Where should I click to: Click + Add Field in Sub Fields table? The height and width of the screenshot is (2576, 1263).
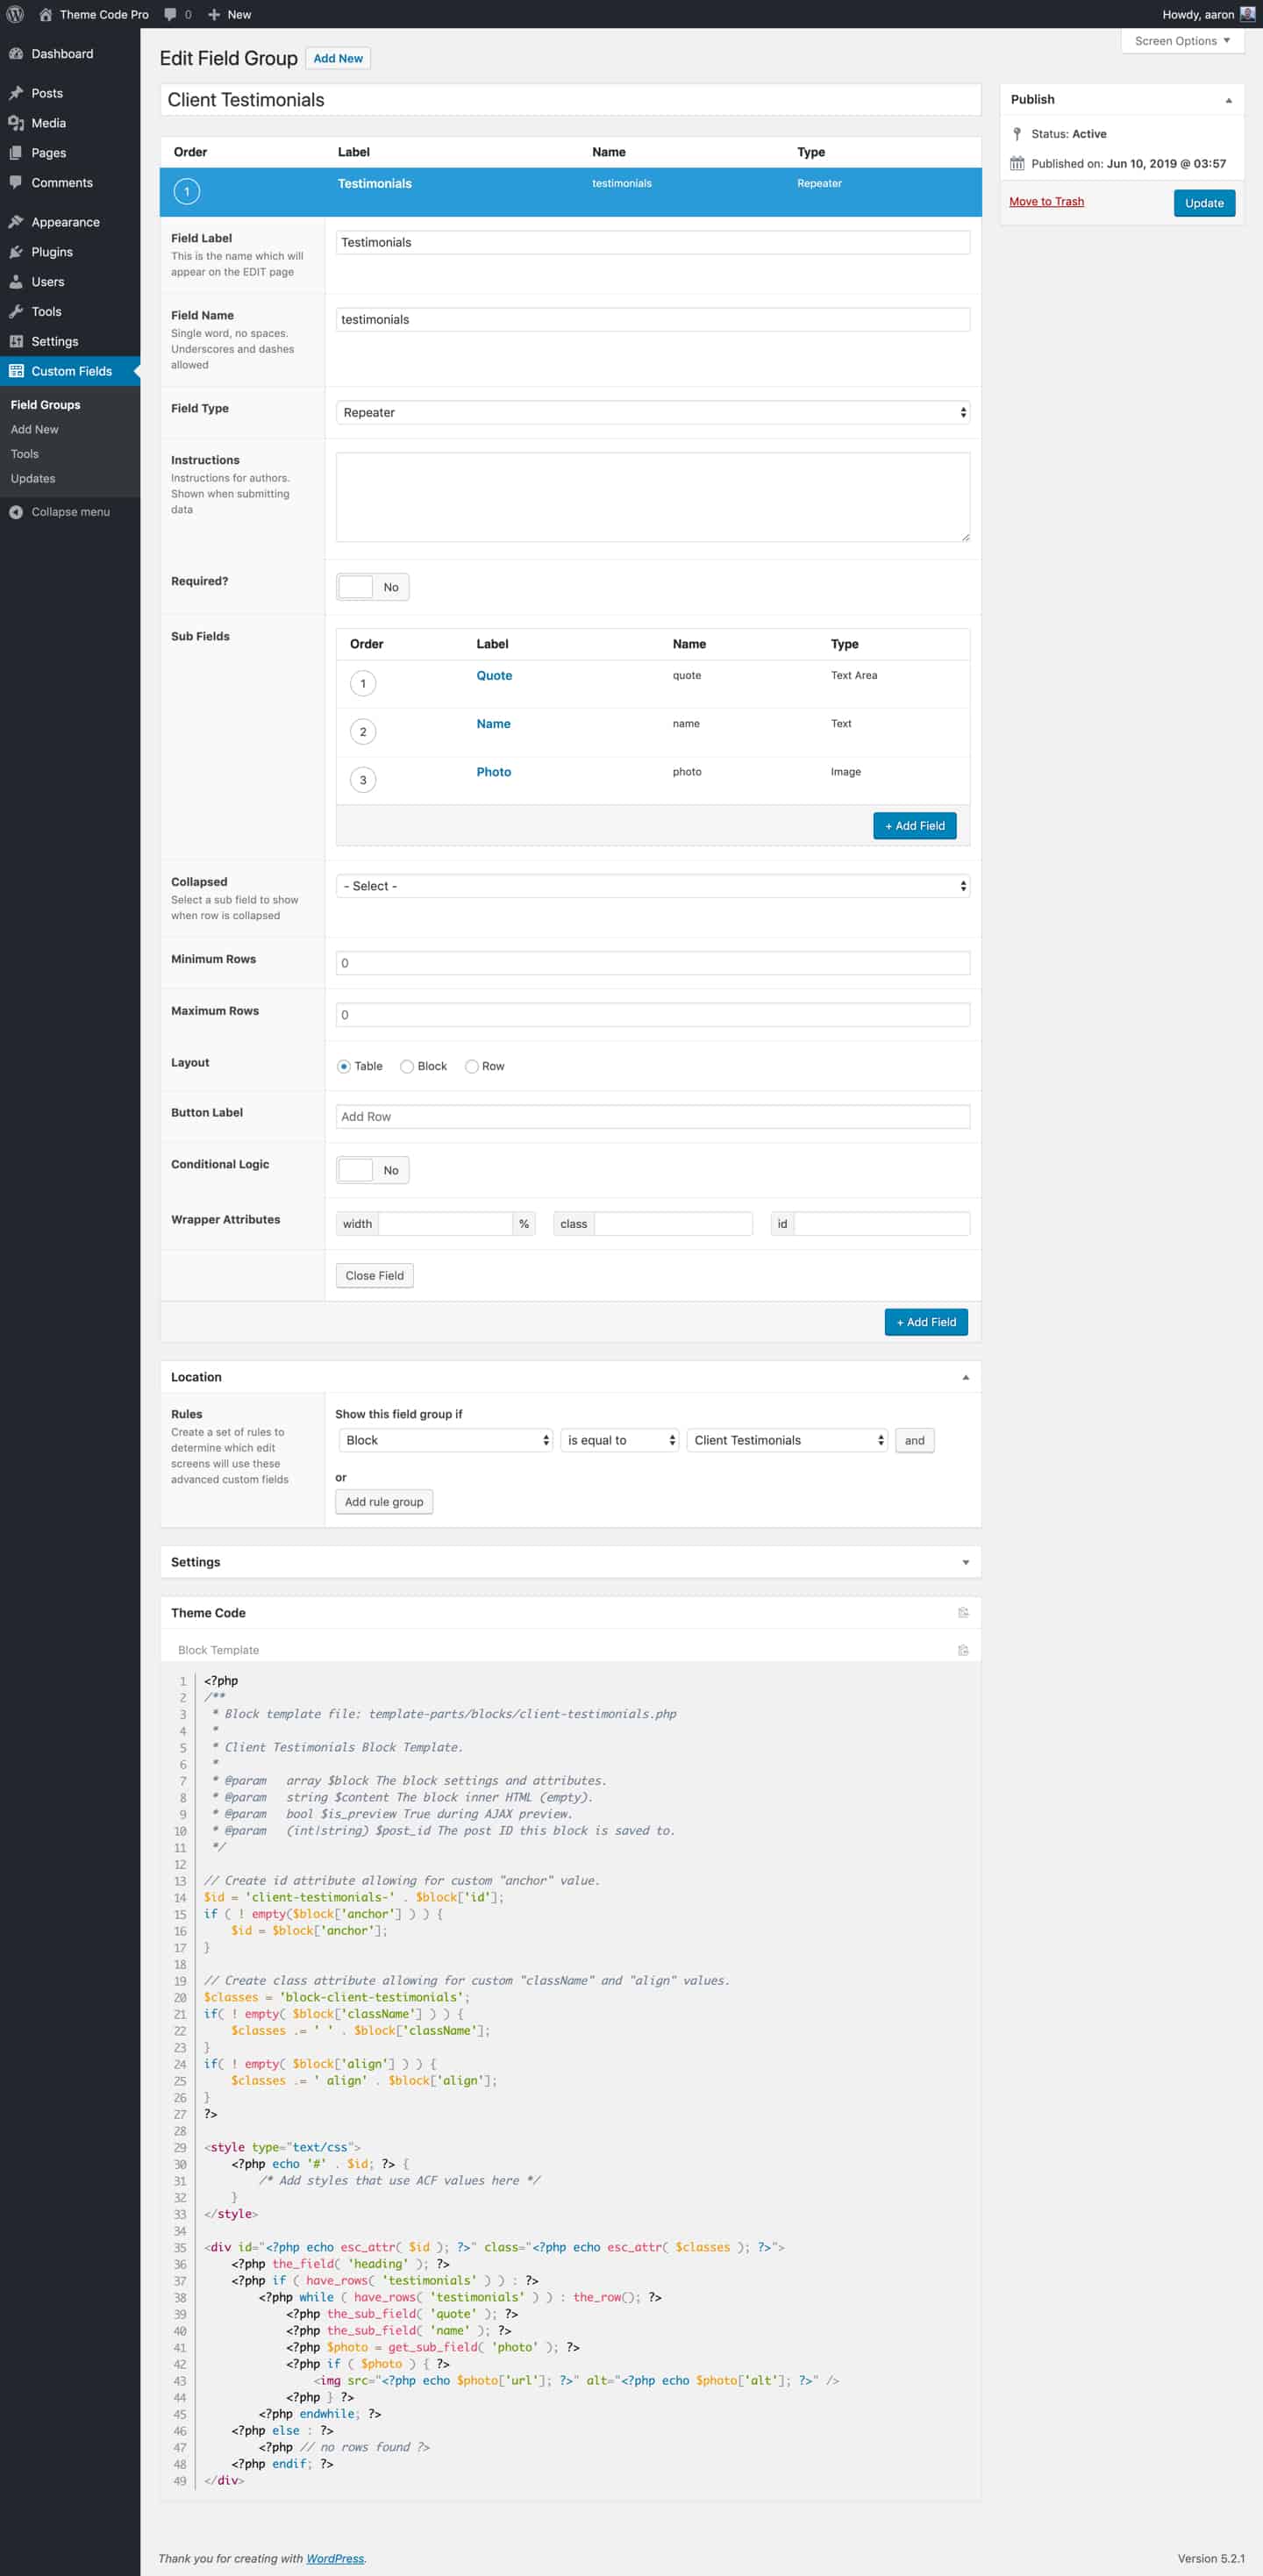[x=914, y=826]
